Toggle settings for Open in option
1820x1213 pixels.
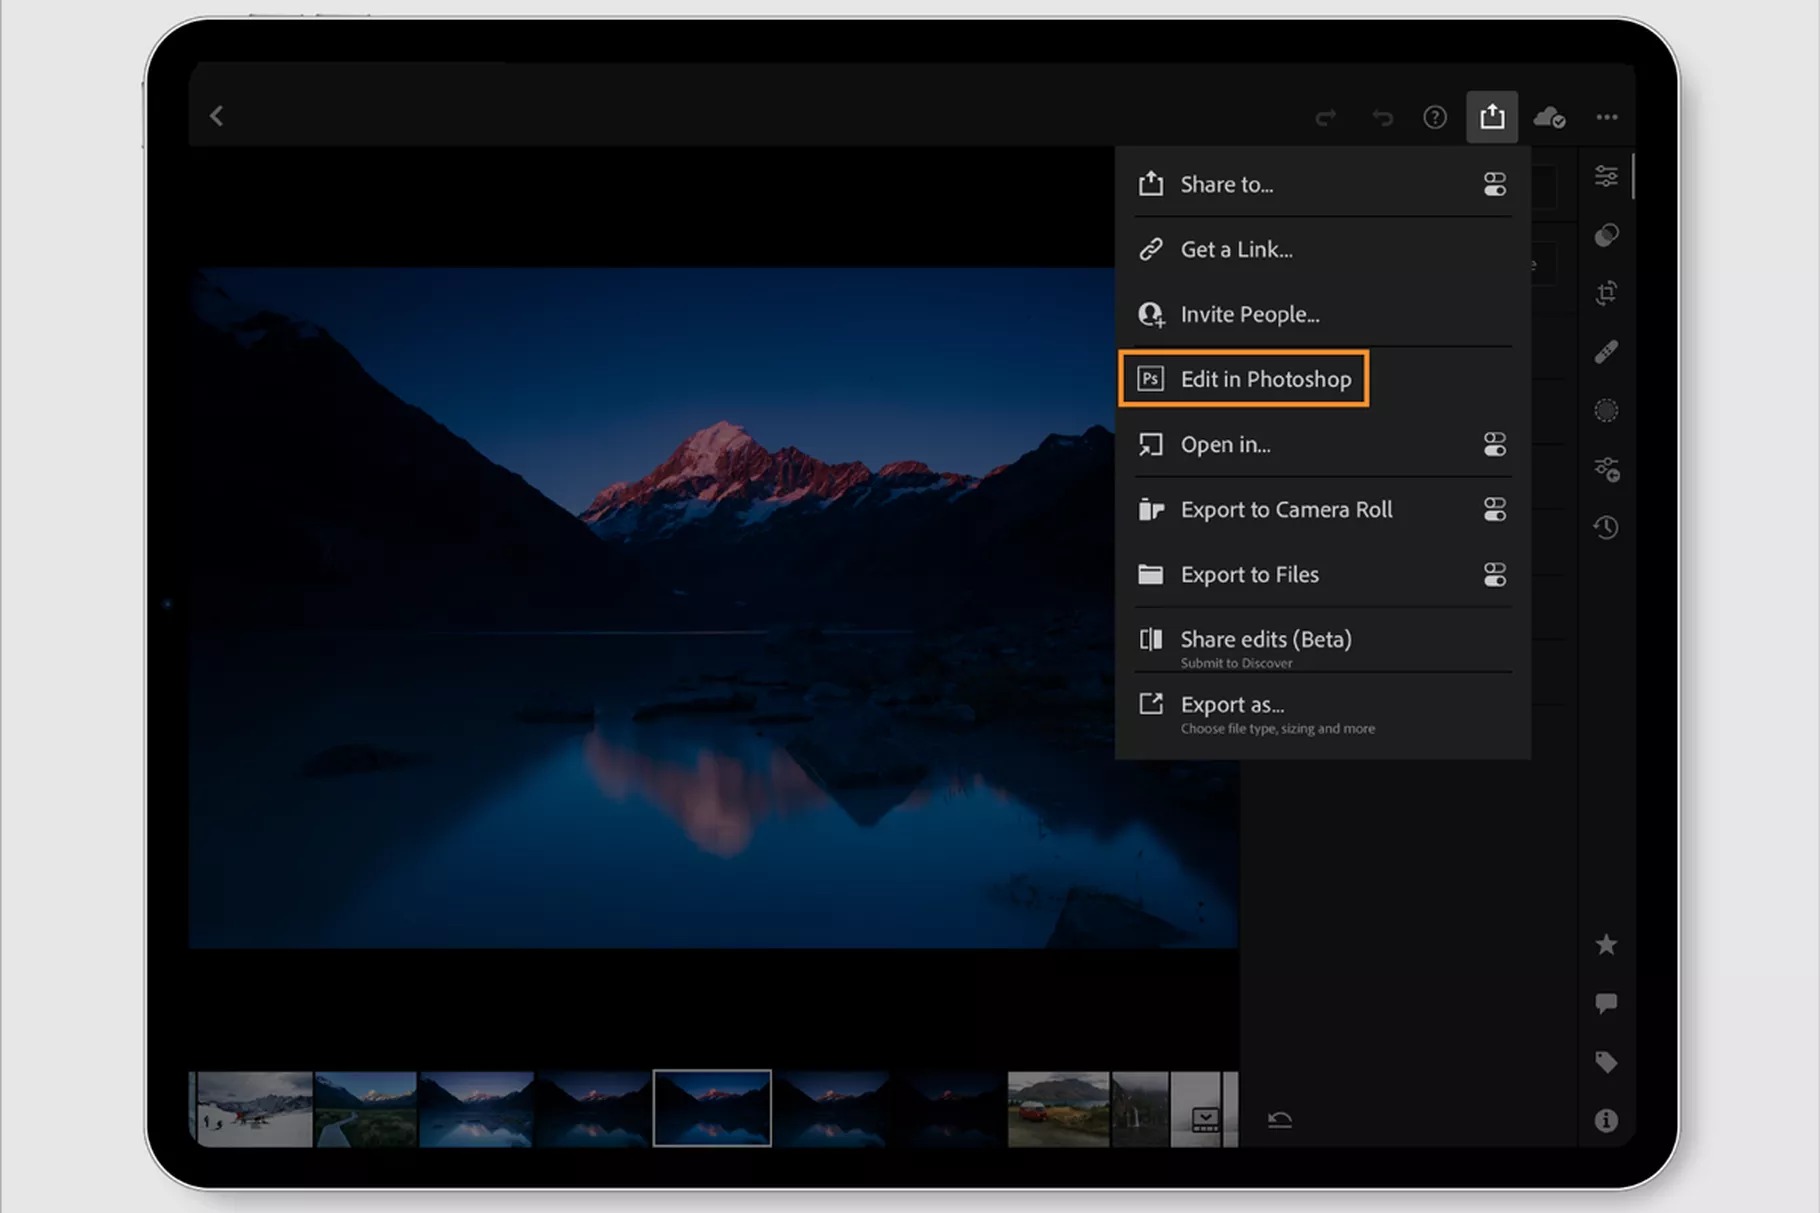[1494, 444]
